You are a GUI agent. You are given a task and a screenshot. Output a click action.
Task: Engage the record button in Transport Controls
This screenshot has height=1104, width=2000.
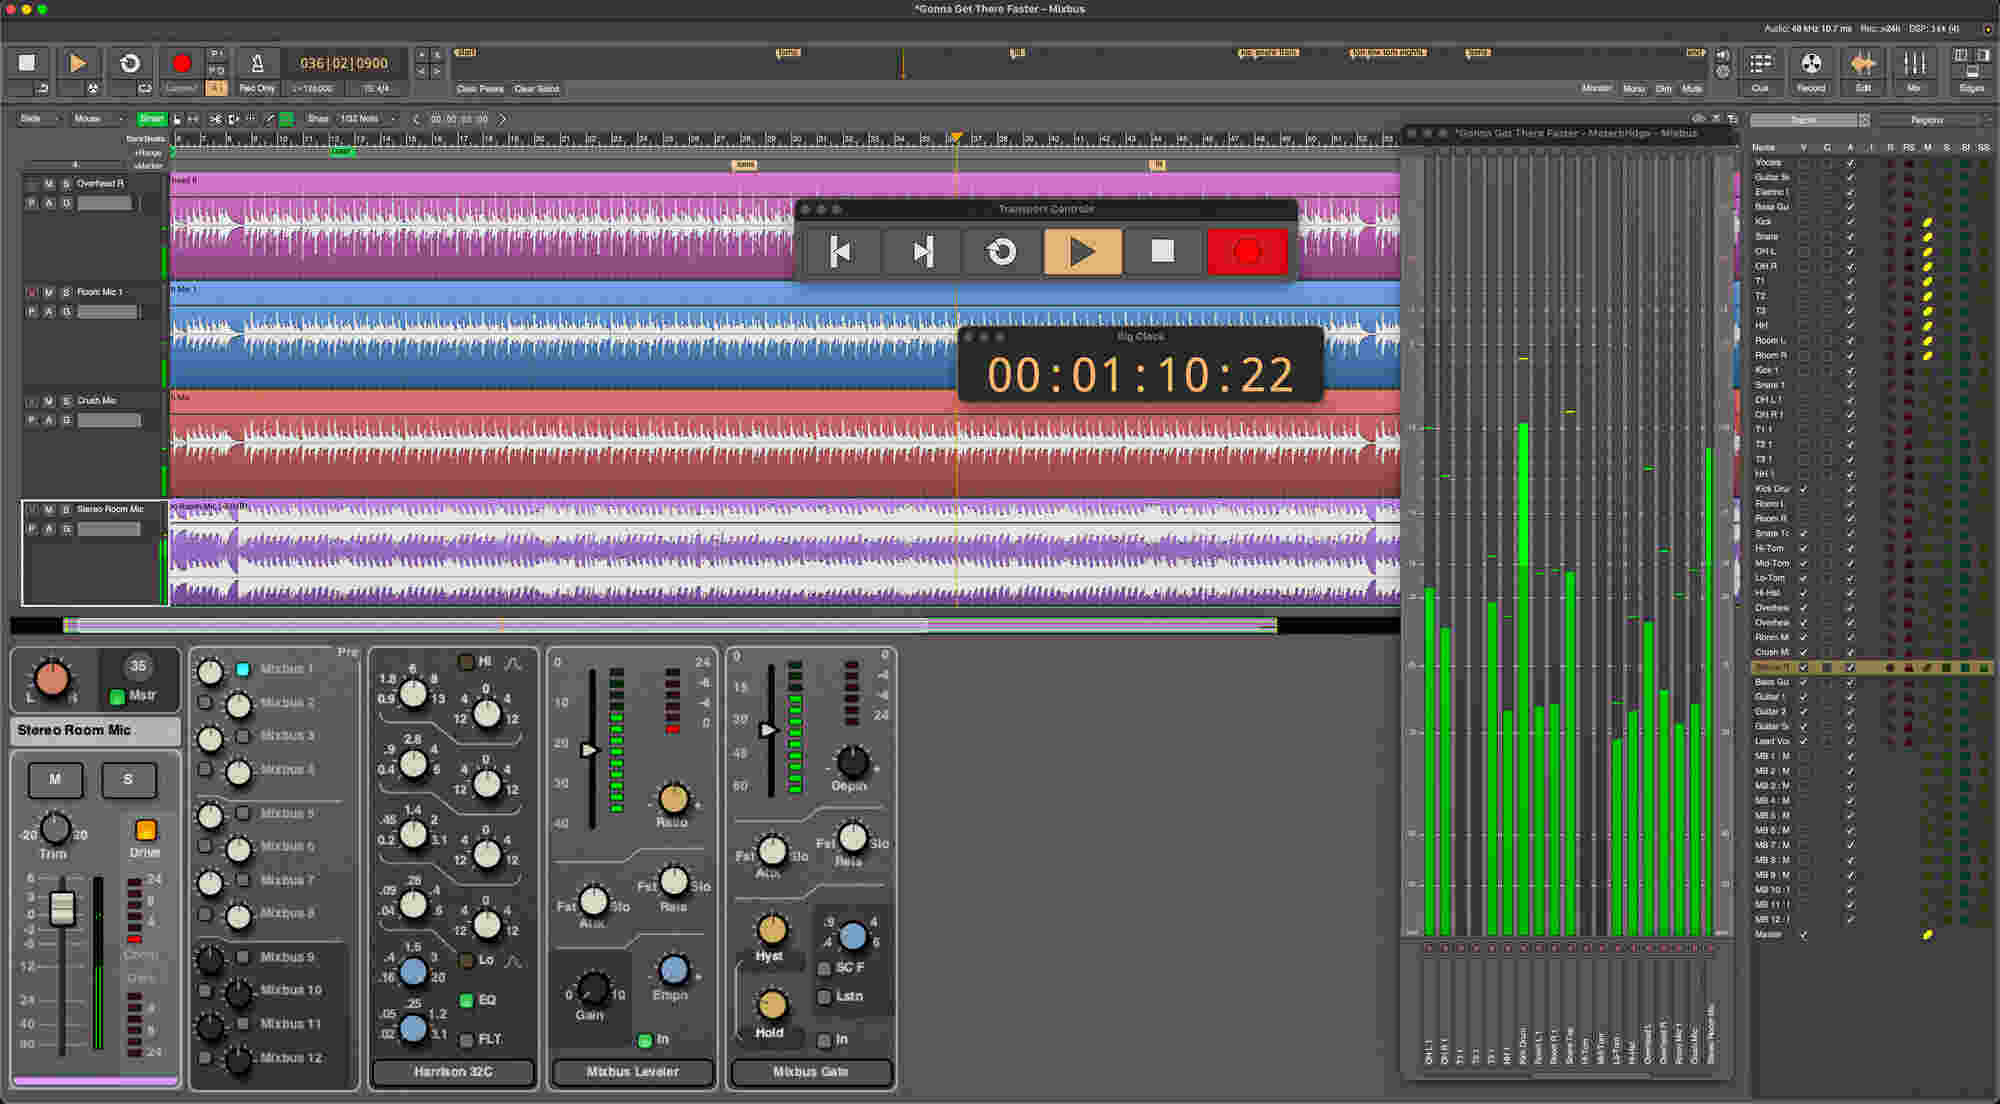(1246, 251)
